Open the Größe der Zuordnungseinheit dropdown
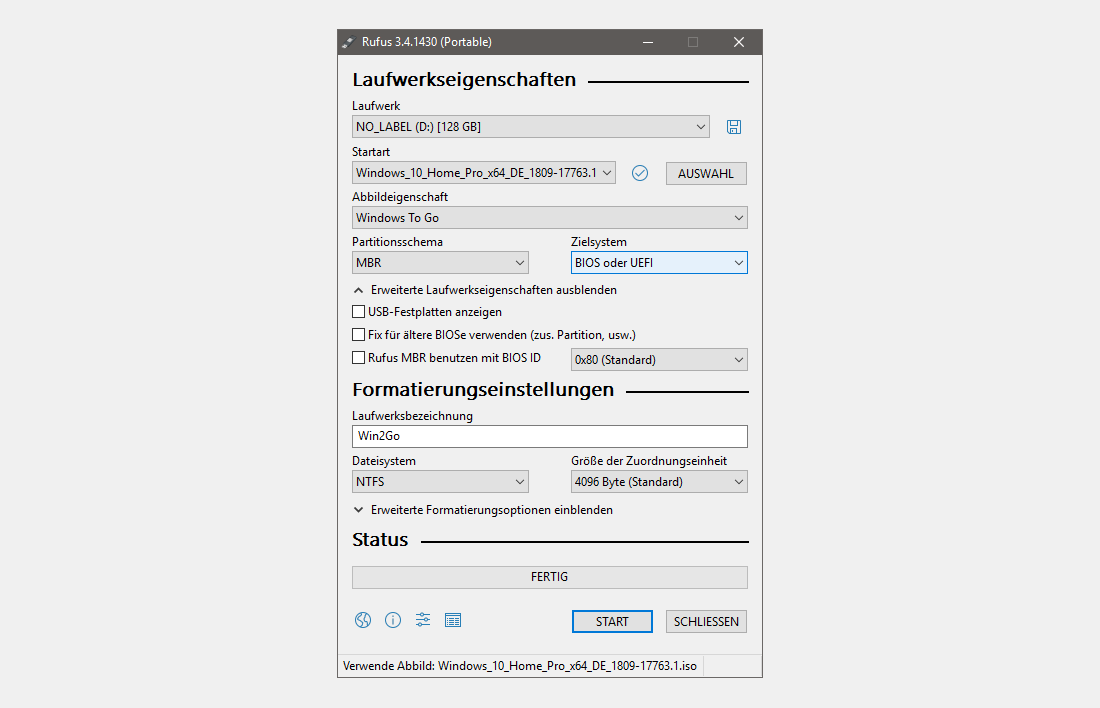 coord(659,481)
